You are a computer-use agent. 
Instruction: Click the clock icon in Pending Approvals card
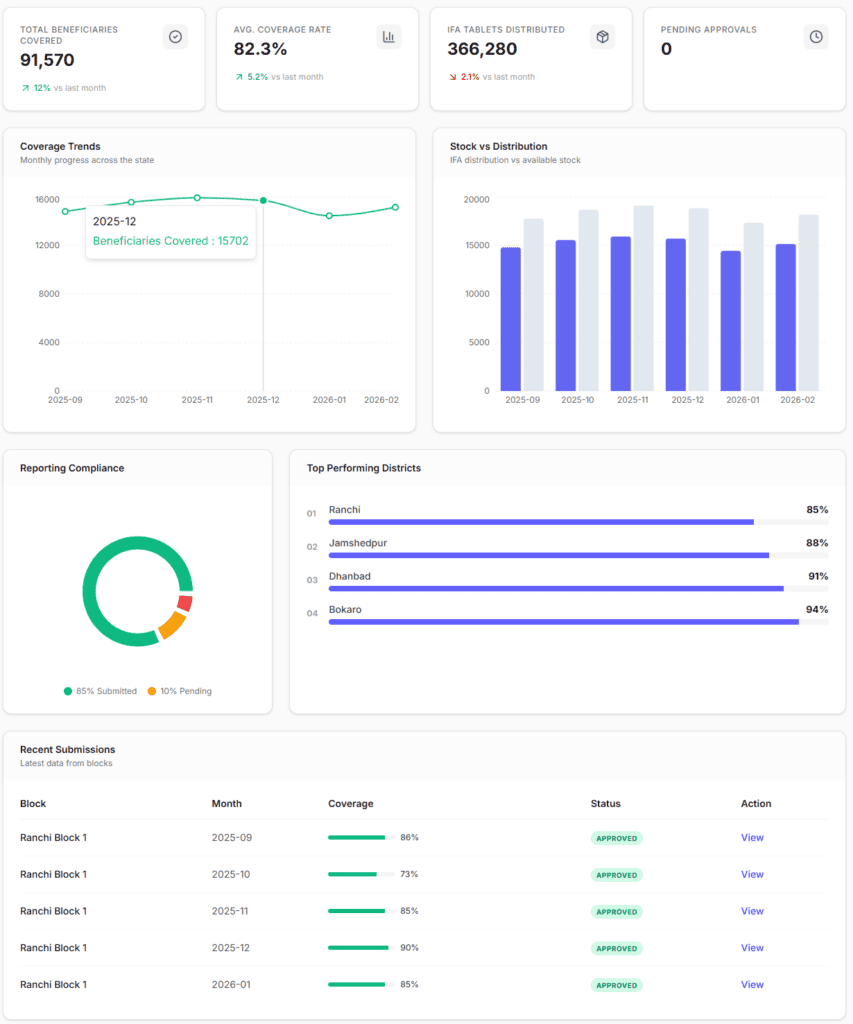[x=816, y=37]
